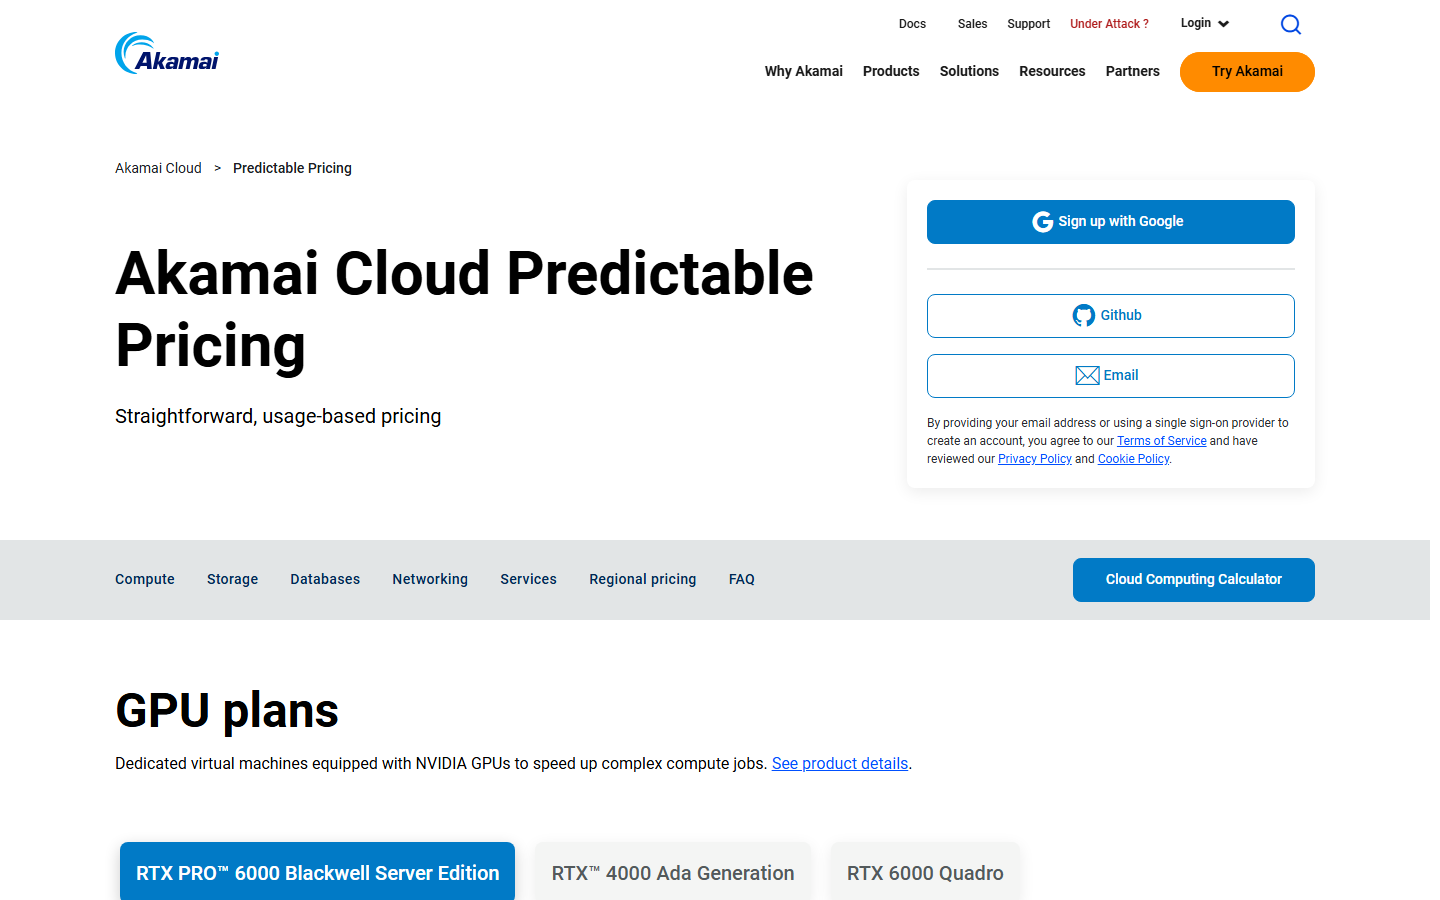
Task: Open the Resources menu
Action: [1052, 71]
